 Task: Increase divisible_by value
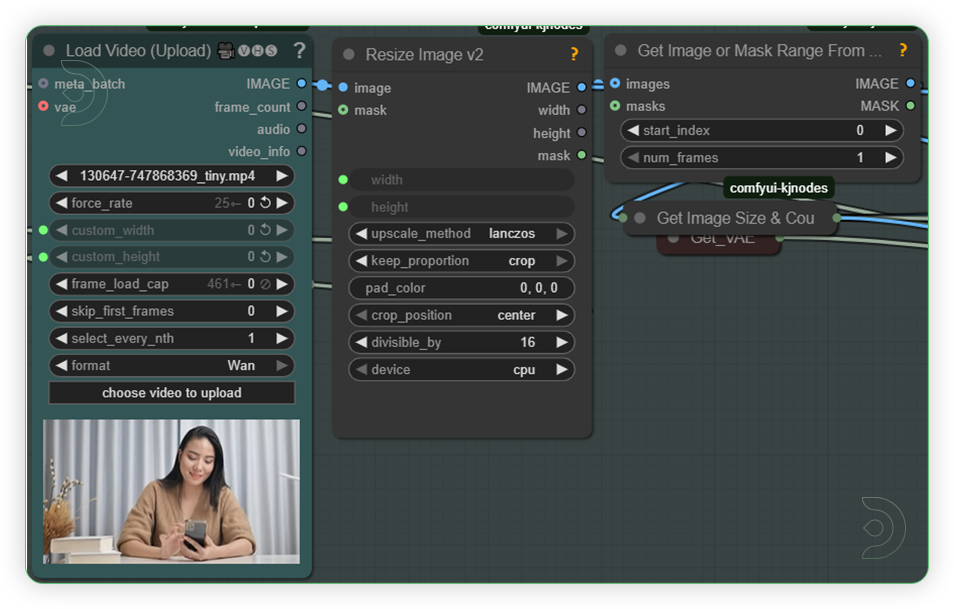tap(562, 342)
